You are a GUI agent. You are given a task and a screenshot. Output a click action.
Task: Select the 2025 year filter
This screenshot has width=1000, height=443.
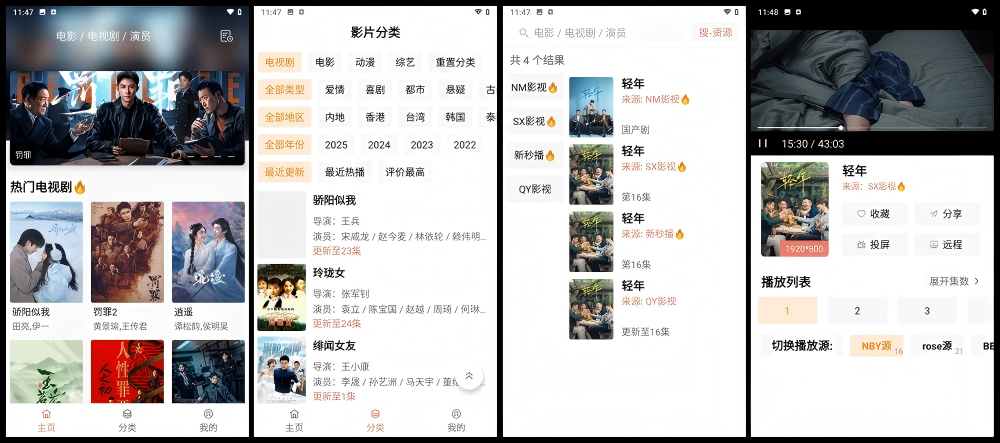point(336,145)
